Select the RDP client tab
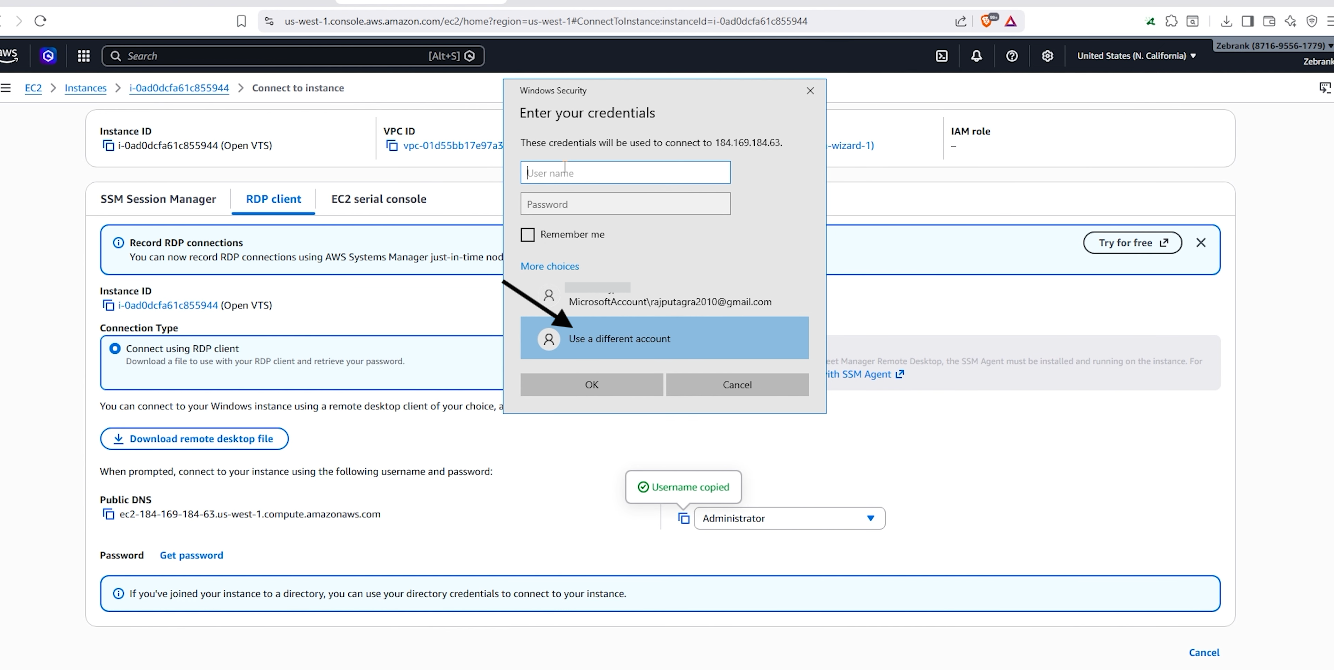Image resolution: width=1334 pixels, height=670 pixels. coord(273,199)
